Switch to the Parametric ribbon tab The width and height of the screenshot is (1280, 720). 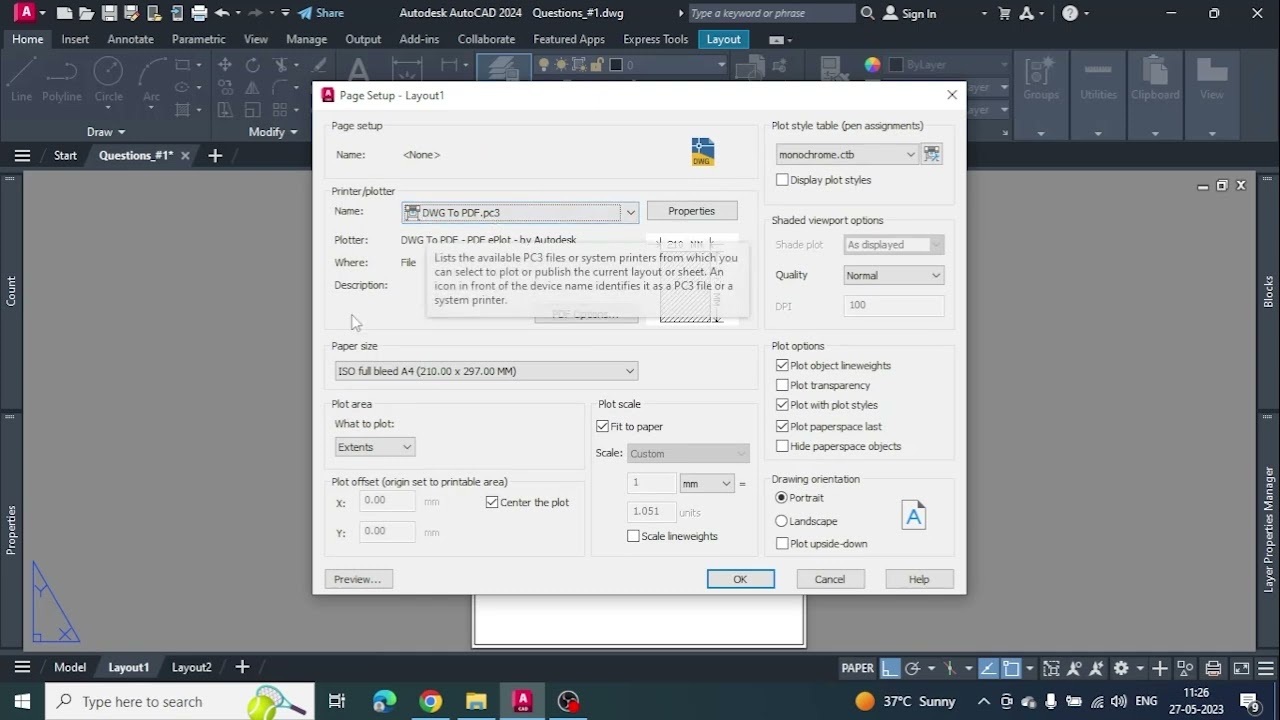pos(198,39)
